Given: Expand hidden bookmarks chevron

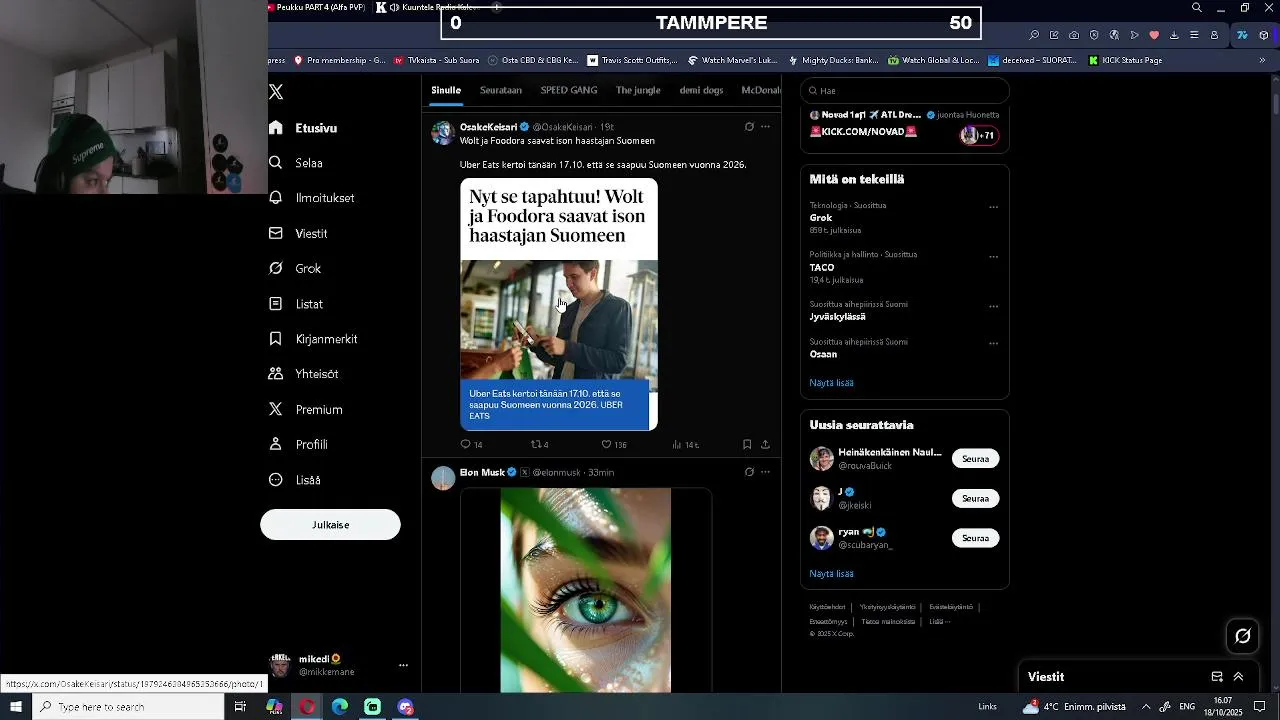Looking at the screenshot, I should point(1262,60).
